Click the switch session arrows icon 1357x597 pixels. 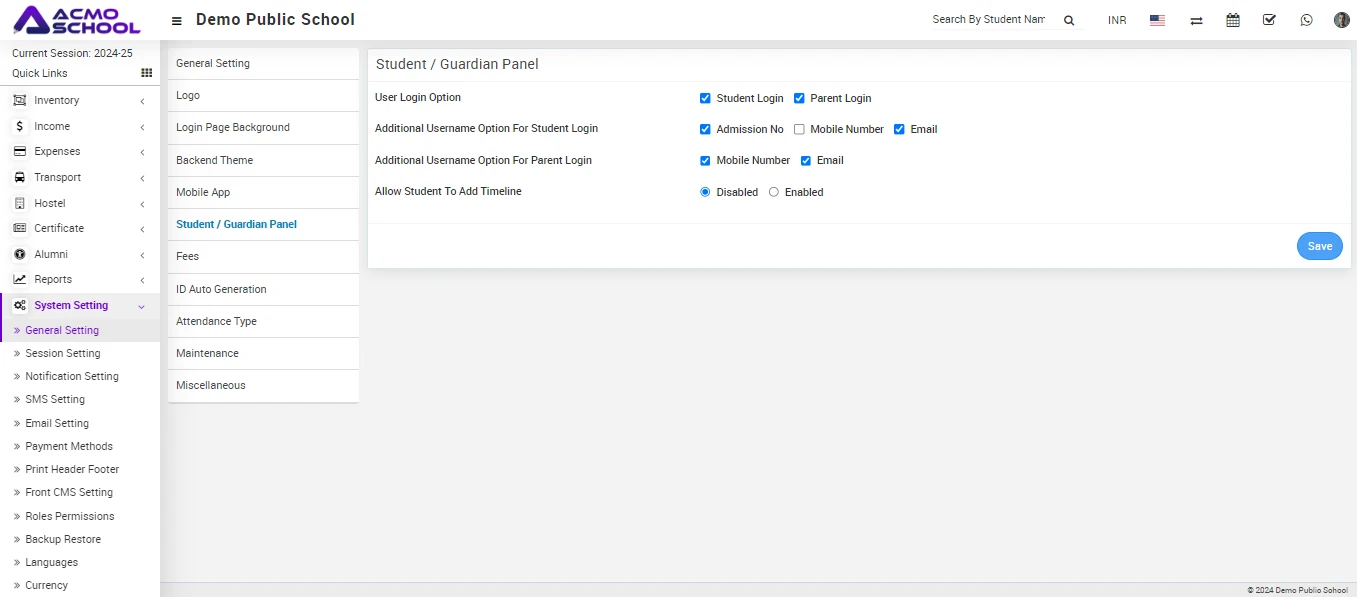click(x=1196, y=20)
